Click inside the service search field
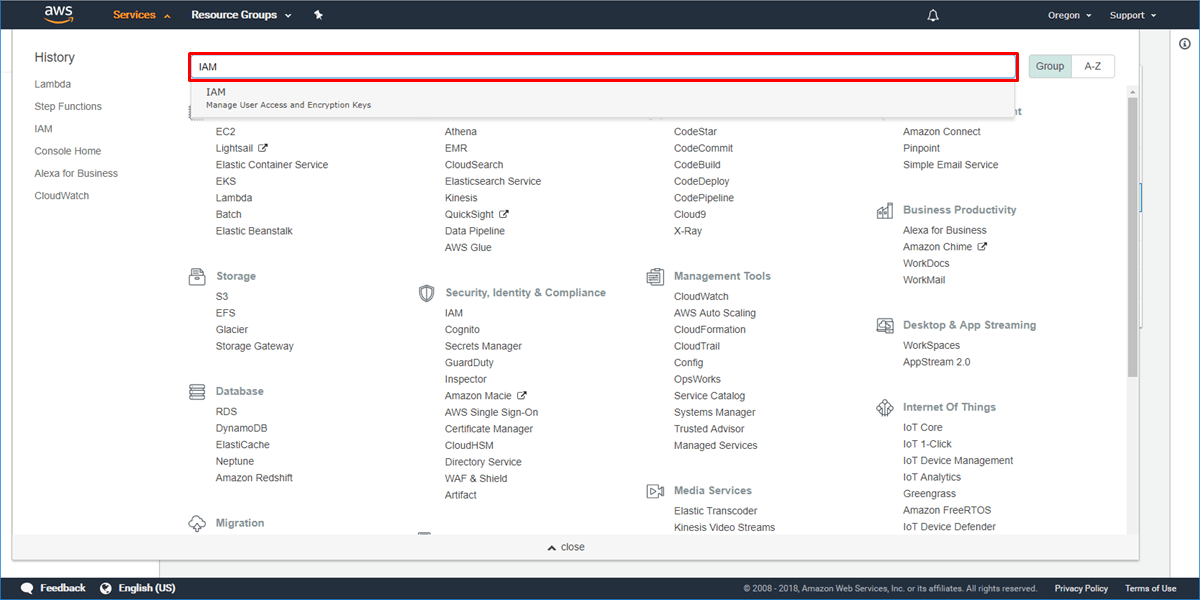This screenshot has width=1200, height=600. pos(600,66)
